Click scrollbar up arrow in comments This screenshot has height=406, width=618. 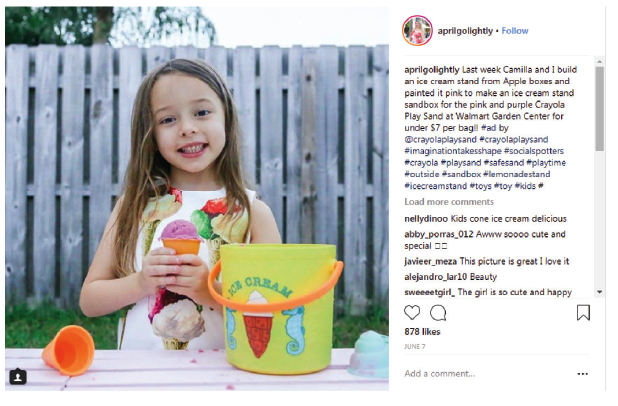click(599, 61)
